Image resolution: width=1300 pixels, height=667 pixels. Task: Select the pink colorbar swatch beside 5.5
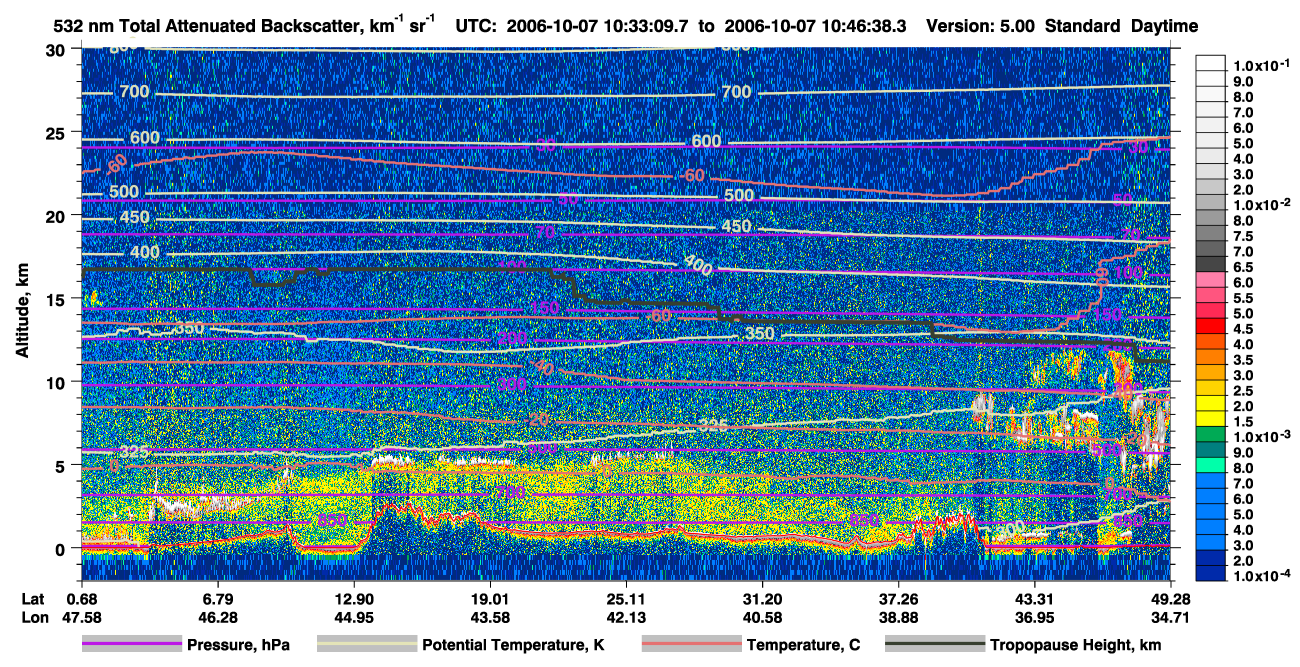click(x=1211, y=297)
